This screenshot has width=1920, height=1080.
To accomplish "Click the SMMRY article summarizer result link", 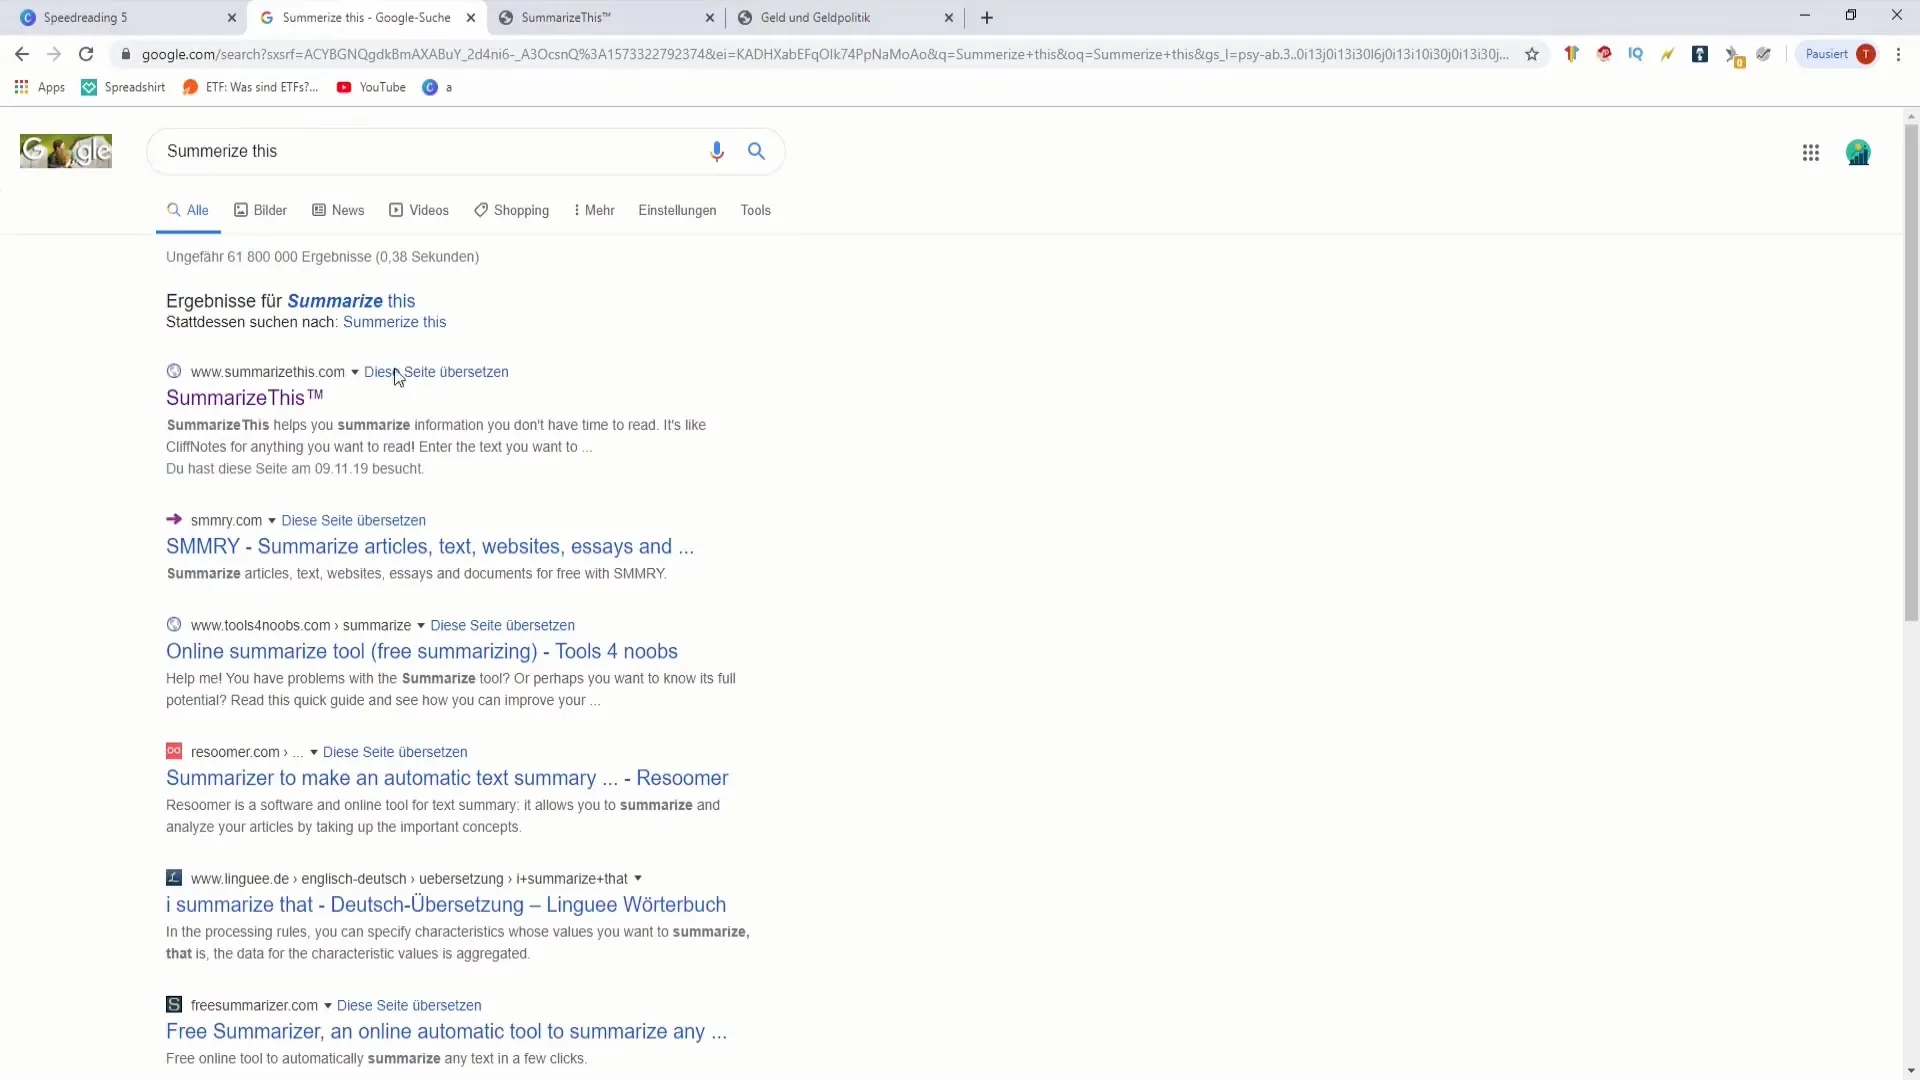I will coord(431,546).
